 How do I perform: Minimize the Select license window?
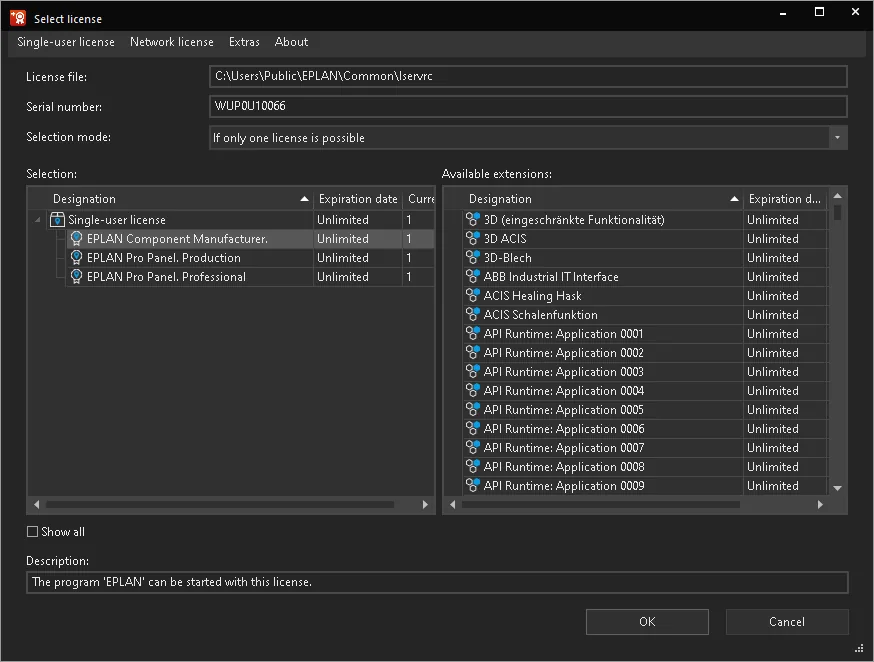[783, 12]
